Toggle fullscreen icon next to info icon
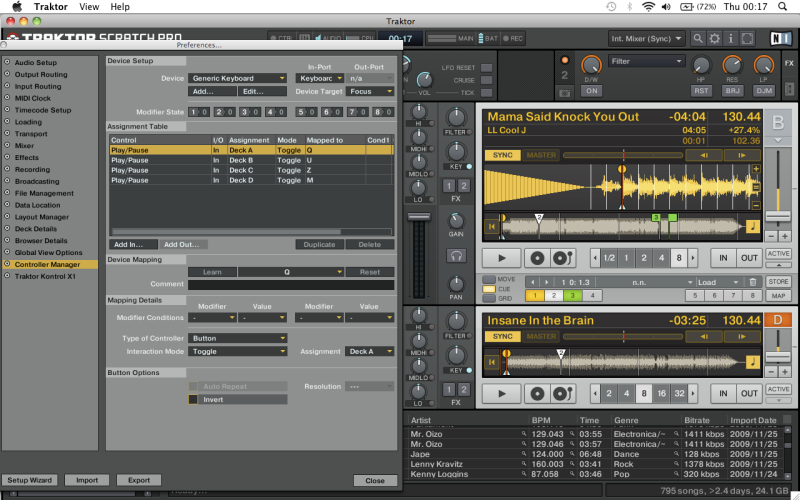Screen dimensions: 800x500 [747, 38]
